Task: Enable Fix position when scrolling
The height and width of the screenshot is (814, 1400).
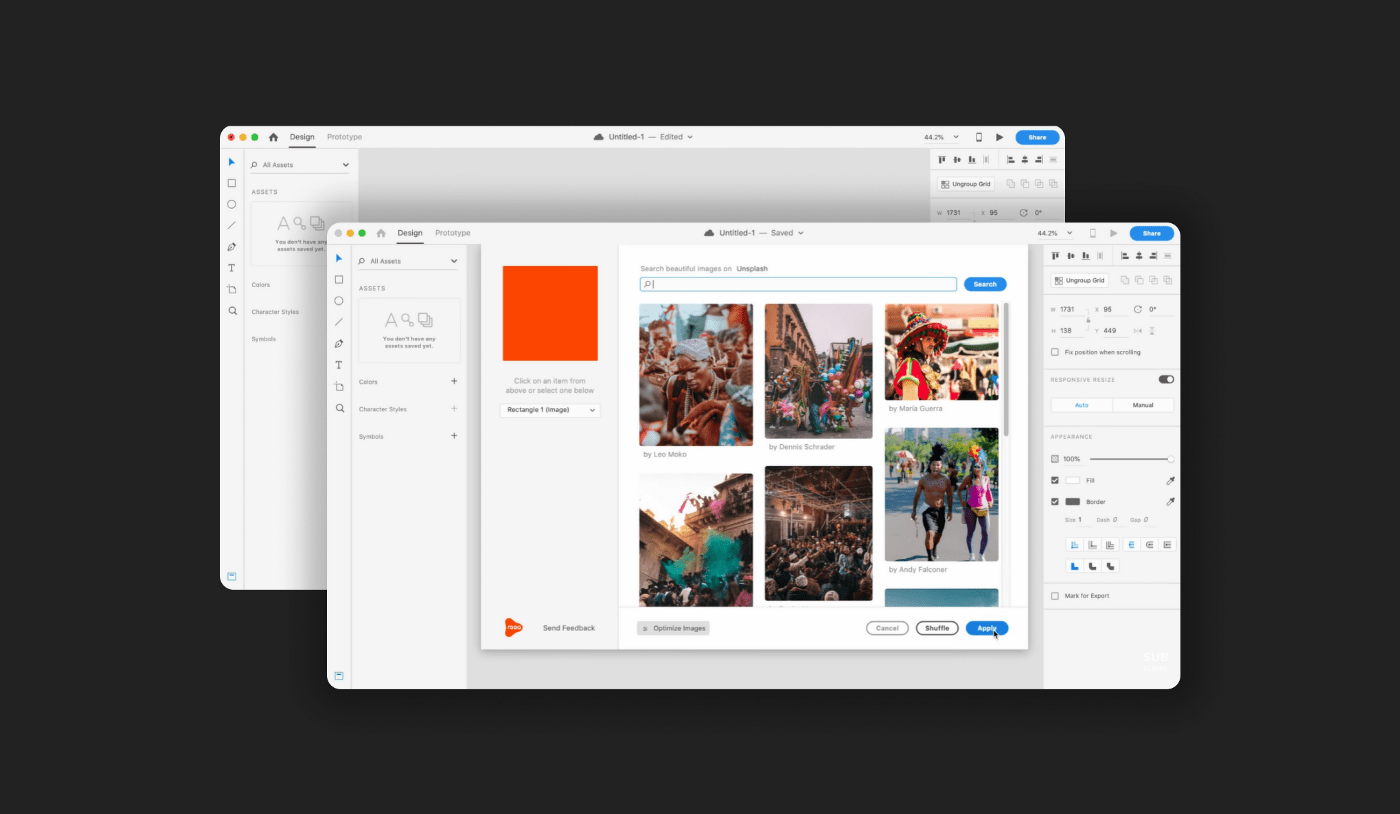Action: (1054, 352)
